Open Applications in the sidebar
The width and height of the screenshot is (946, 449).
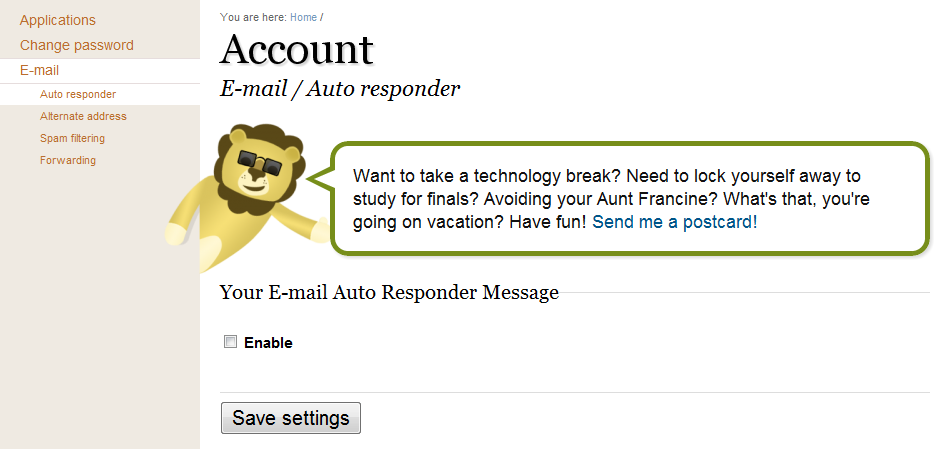(58, 20)
